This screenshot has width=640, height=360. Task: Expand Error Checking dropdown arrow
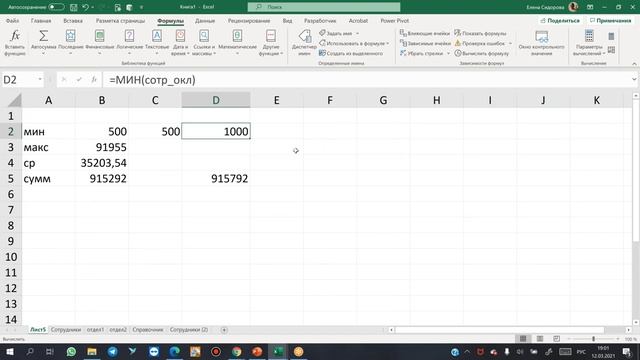tap(510, 43)
